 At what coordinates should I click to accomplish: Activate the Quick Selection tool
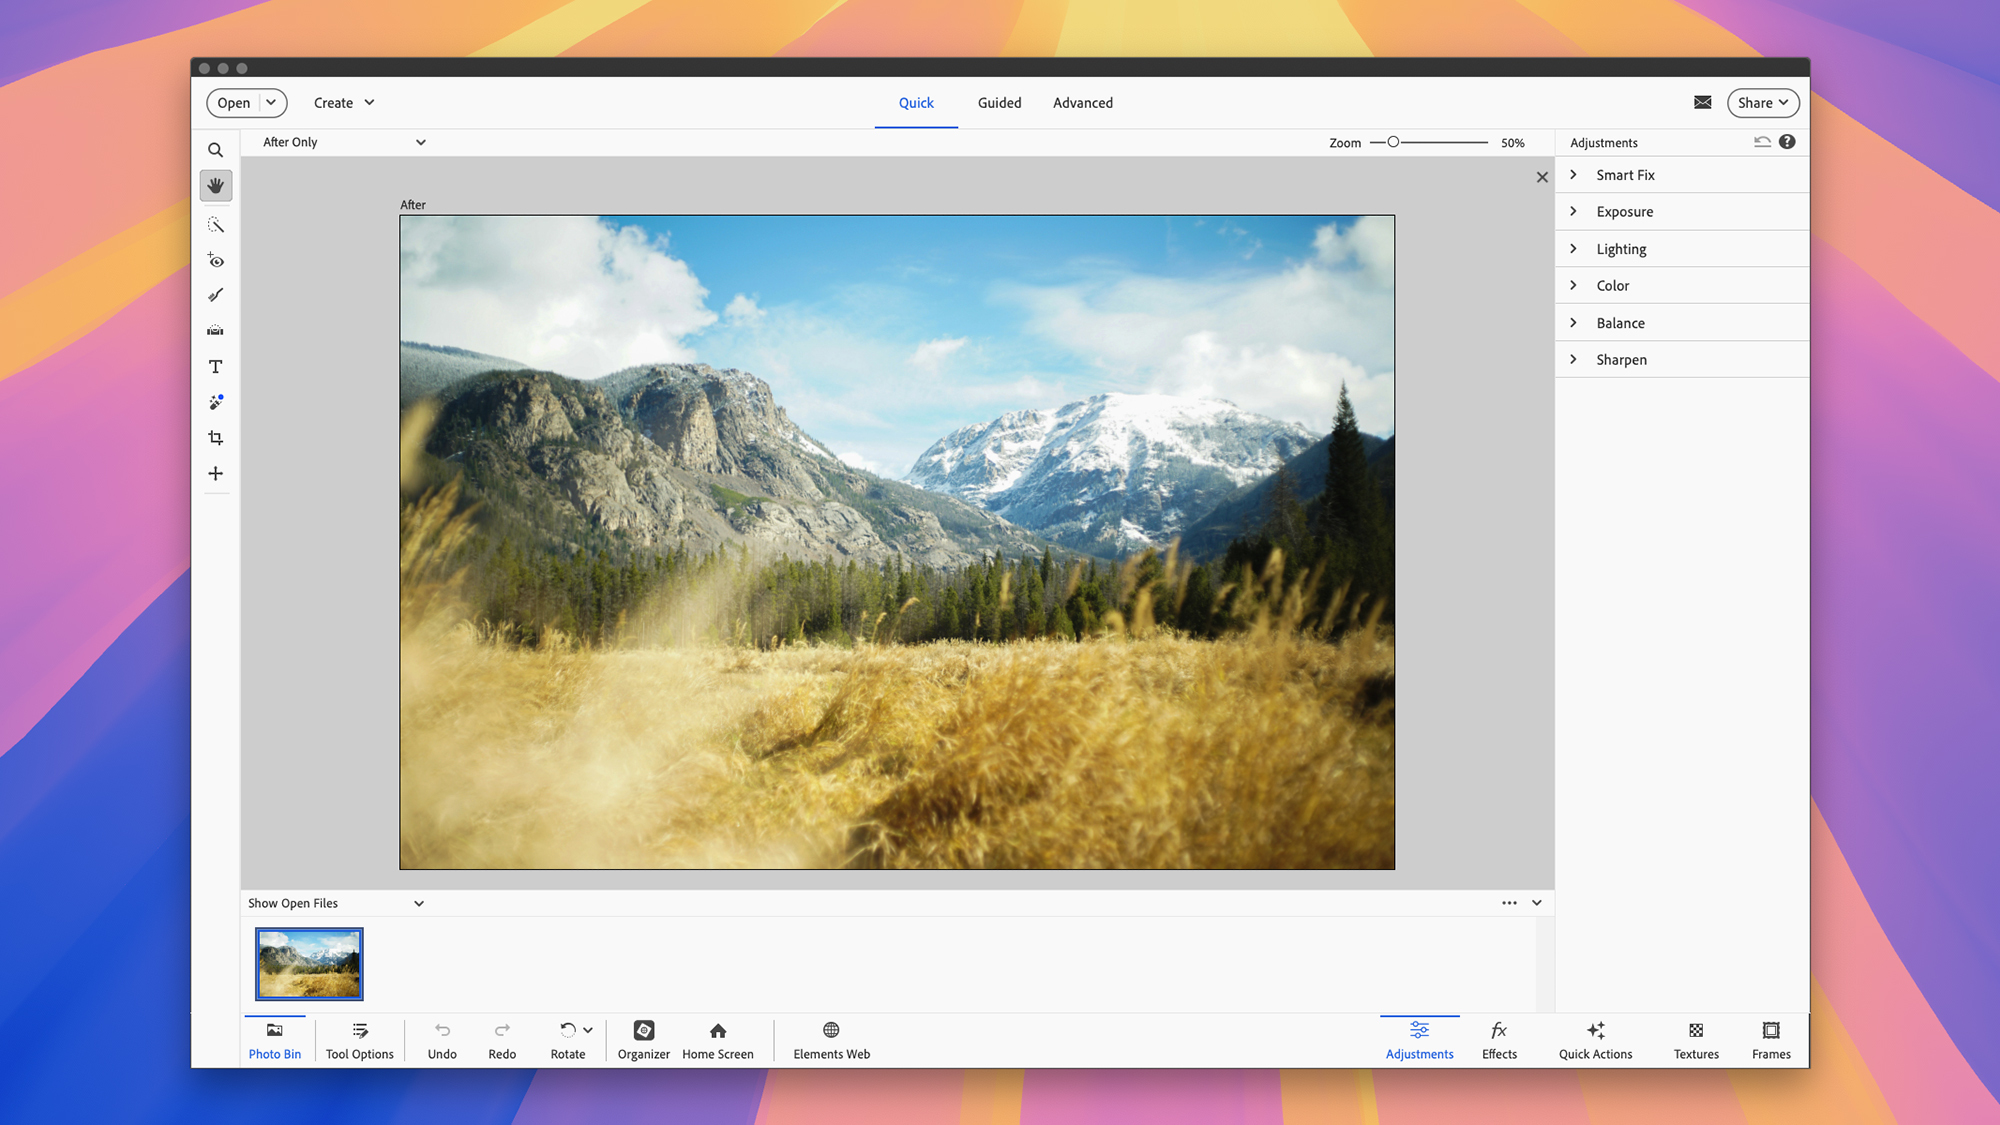point(215,225)
